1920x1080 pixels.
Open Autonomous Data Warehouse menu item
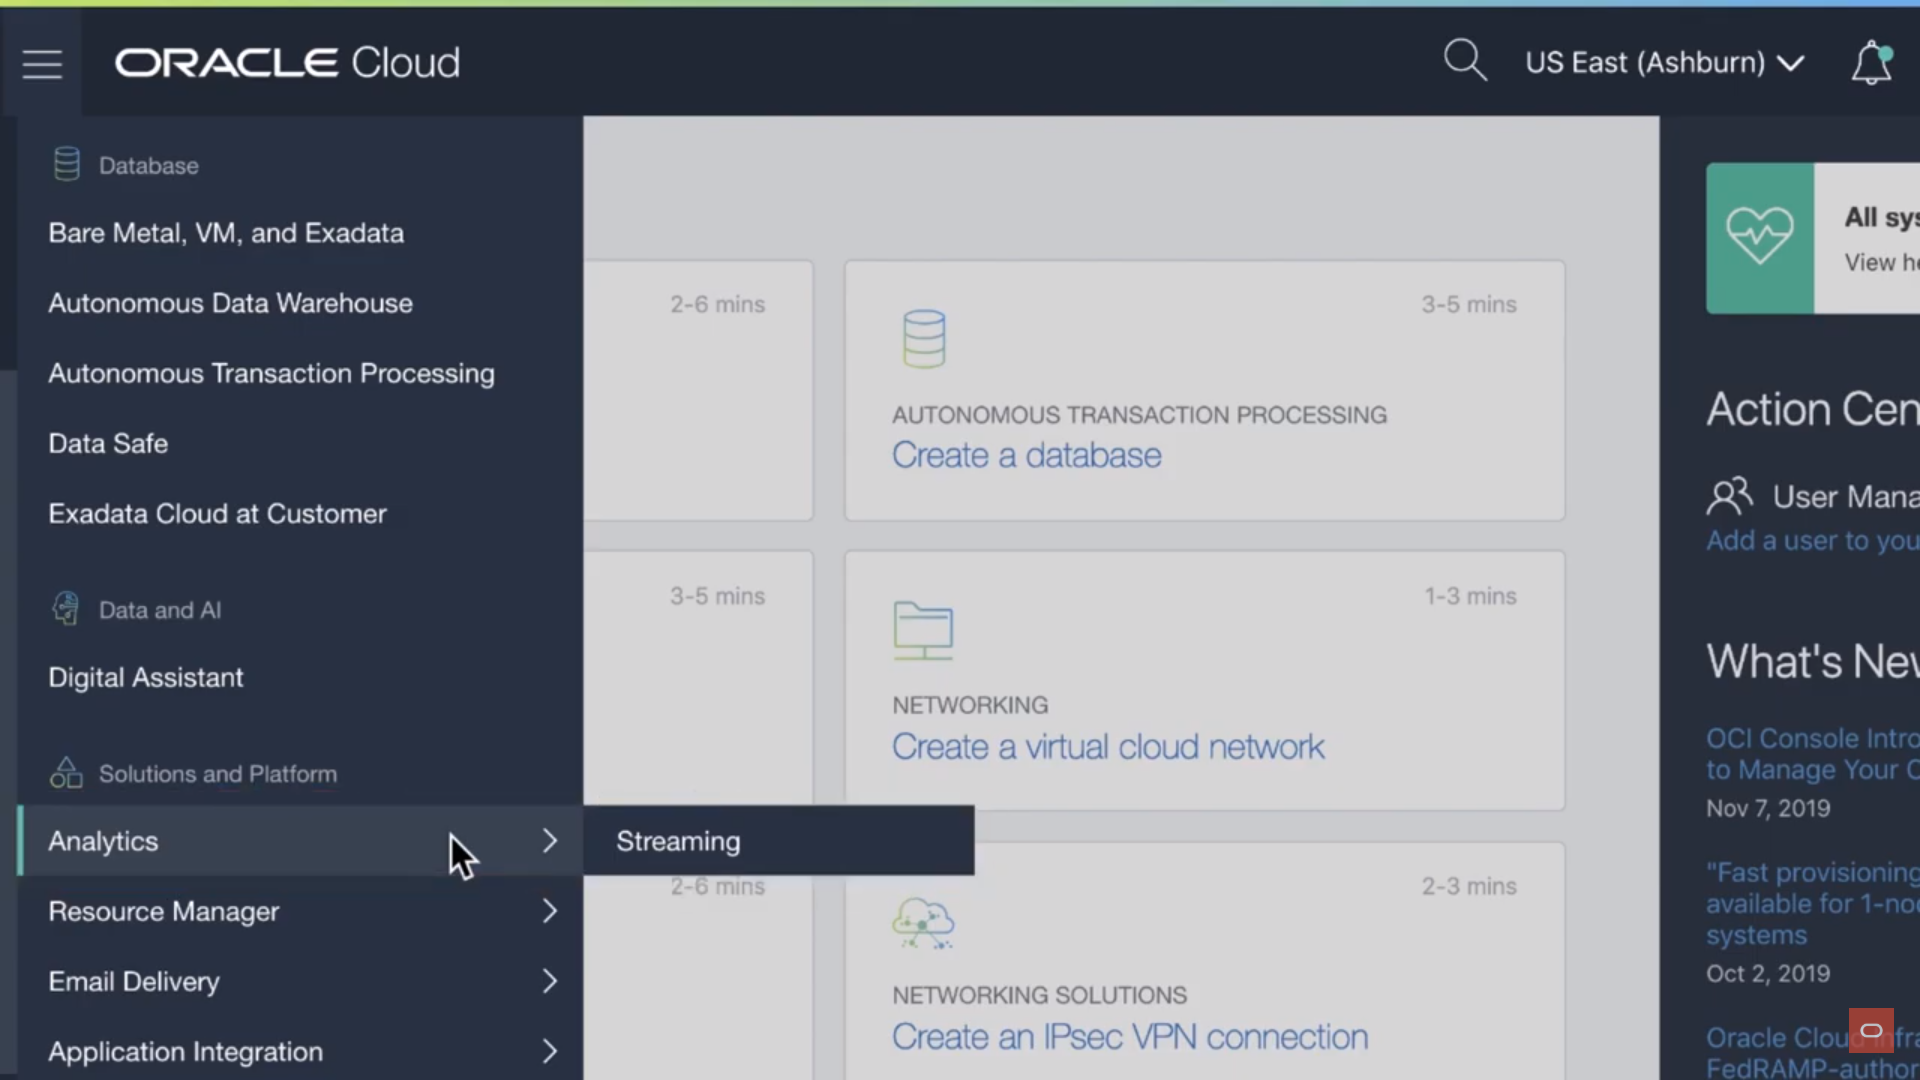point(230,303)
